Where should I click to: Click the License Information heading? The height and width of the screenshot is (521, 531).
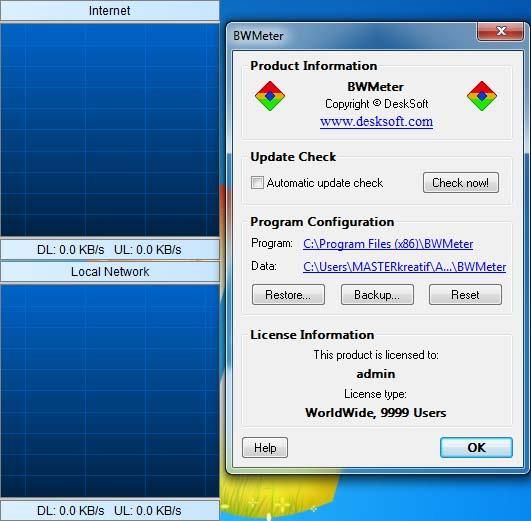312,335
